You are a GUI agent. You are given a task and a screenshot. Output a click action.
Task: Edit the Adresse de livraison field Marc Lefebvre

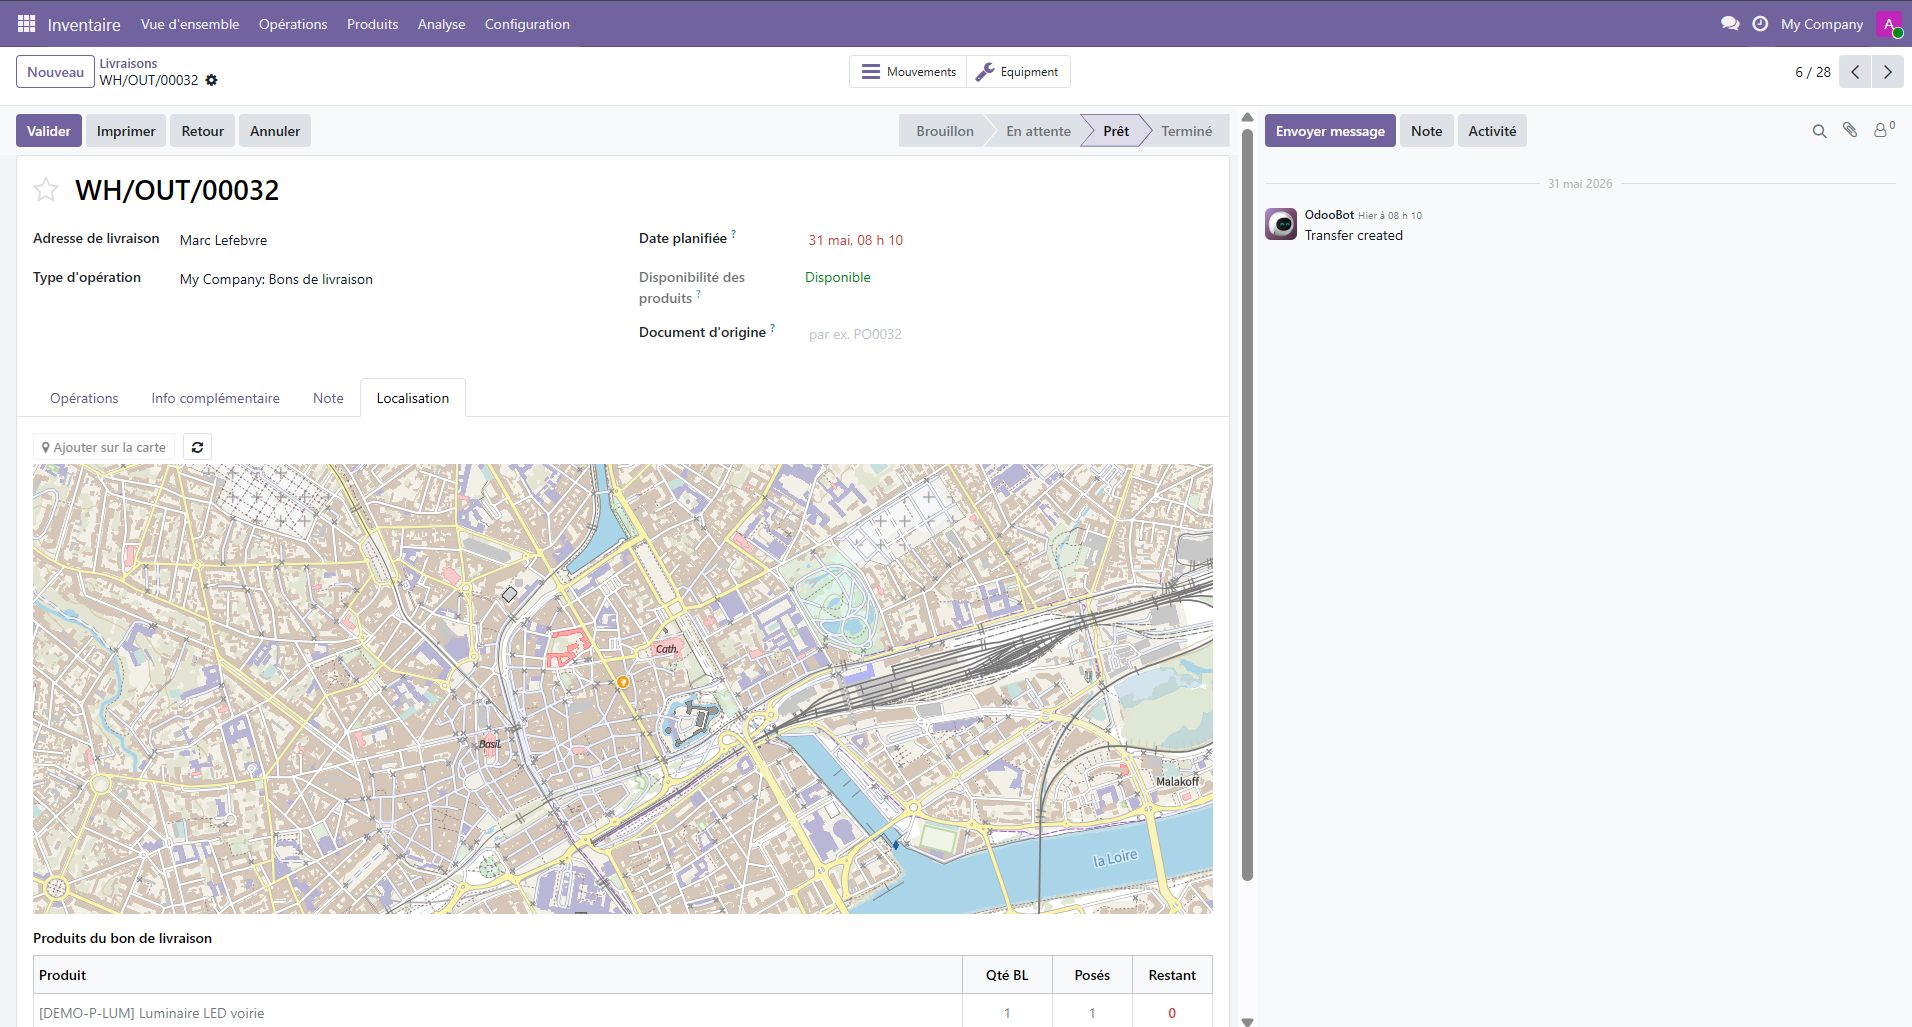pyautogui.click(x=390, y=240)
